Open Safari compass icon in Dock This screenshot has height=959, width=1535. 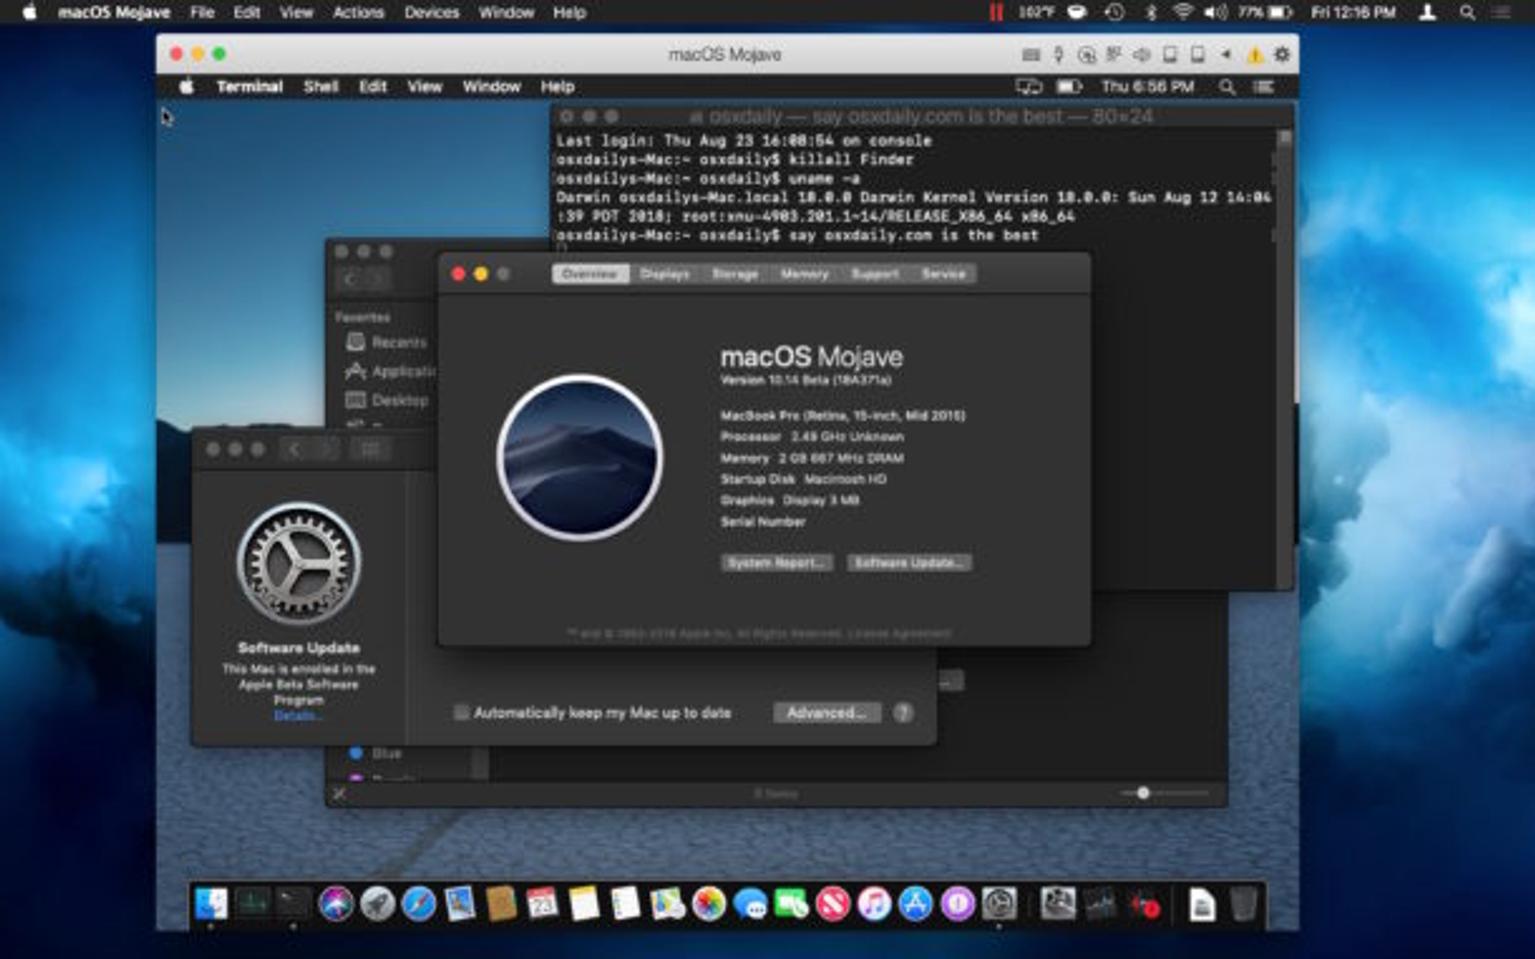point(418,904)
